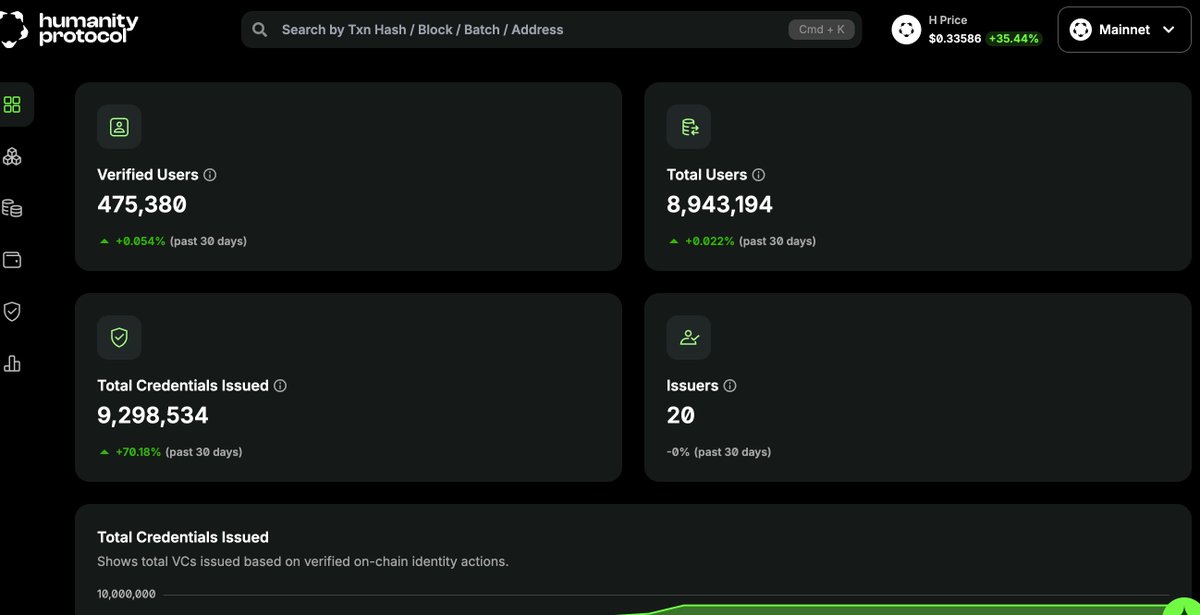
Task: Open the dashboard grid icon in sidebar
Action: (13, 105)
